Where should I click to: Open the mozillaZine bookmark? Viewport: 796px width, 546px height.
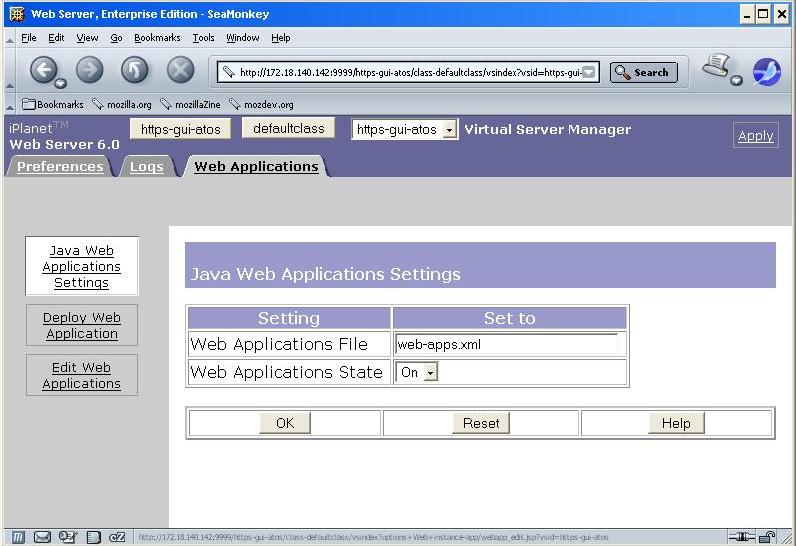[190, 104]
